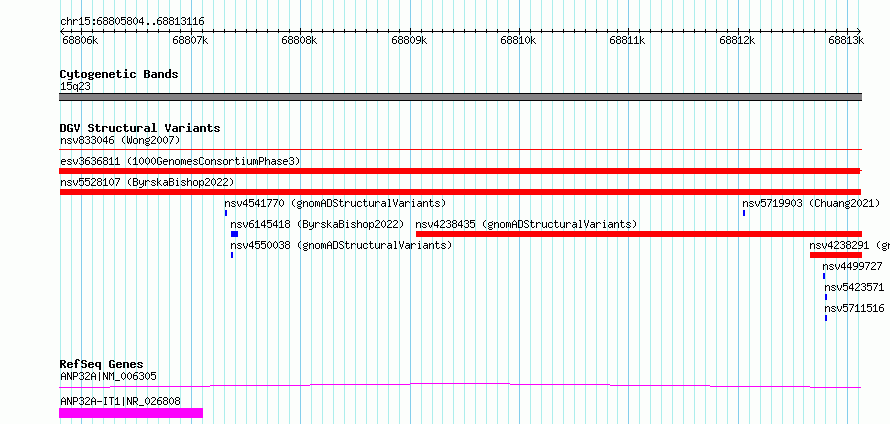The image size is (890, 424).
Task: Select the Cytogenetic Bands track title
Action: coord(119,74)
